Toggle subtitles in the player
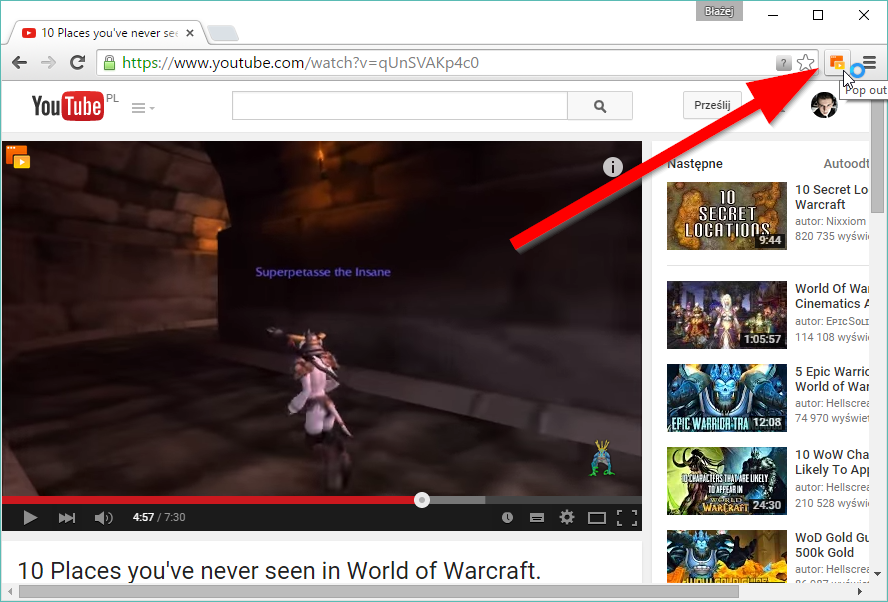 point(537,518)
